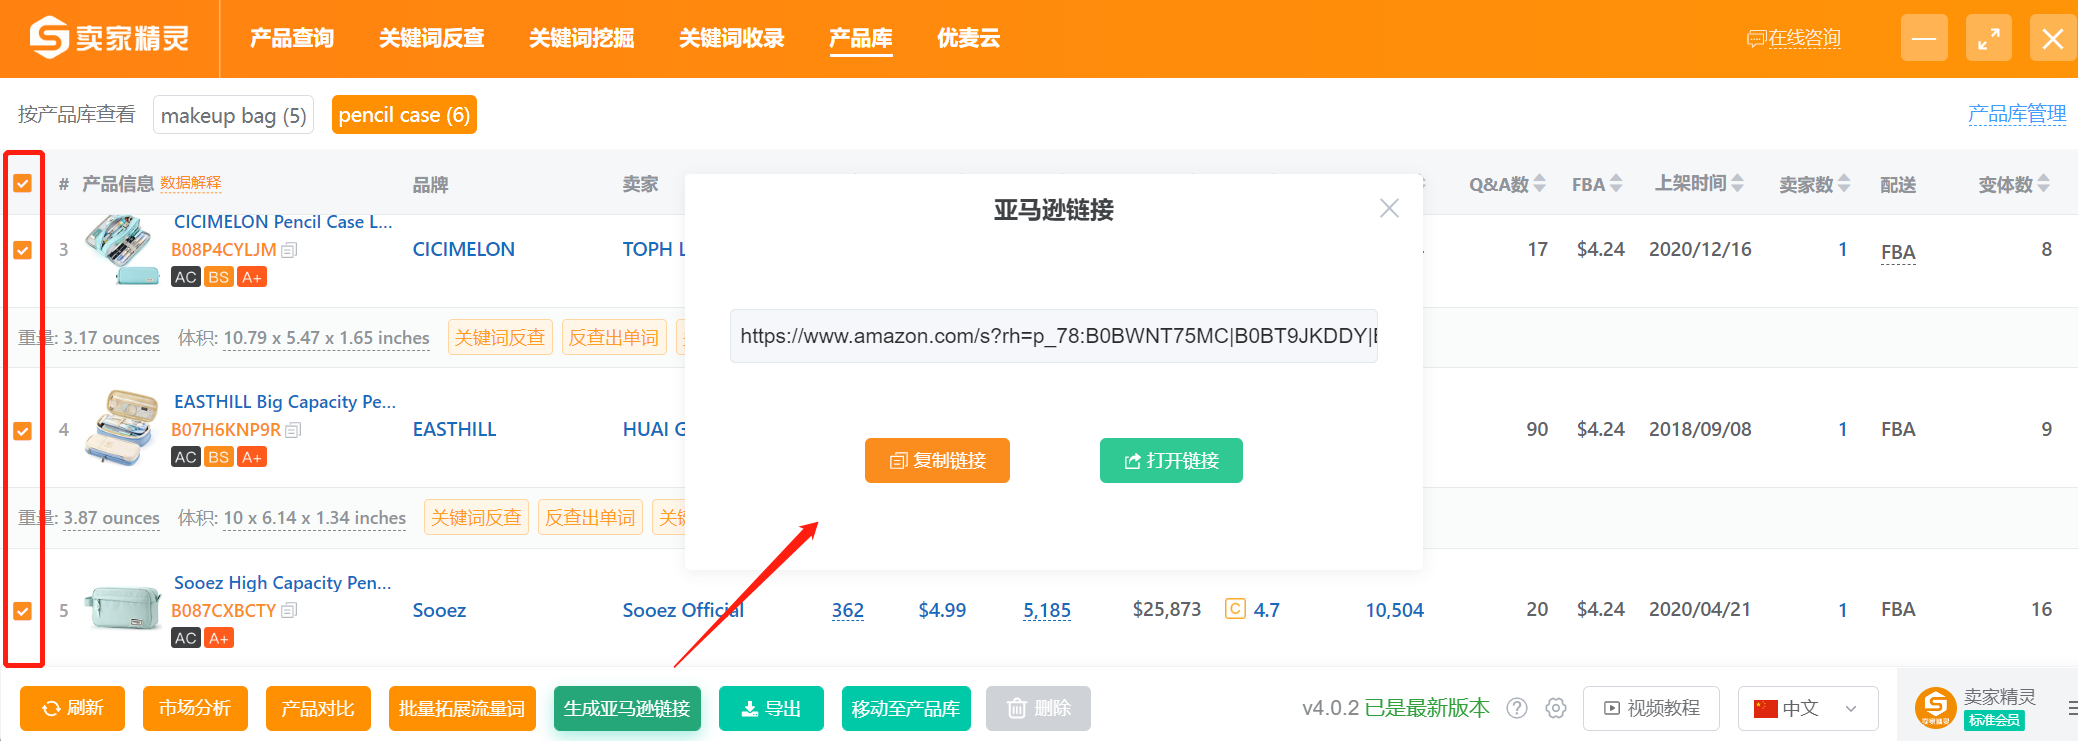Image resolution: width=2078 pixels, height=741 pixels.
Task: Switch to the 关键词挖掘 tab
Action: coord(581,38)
